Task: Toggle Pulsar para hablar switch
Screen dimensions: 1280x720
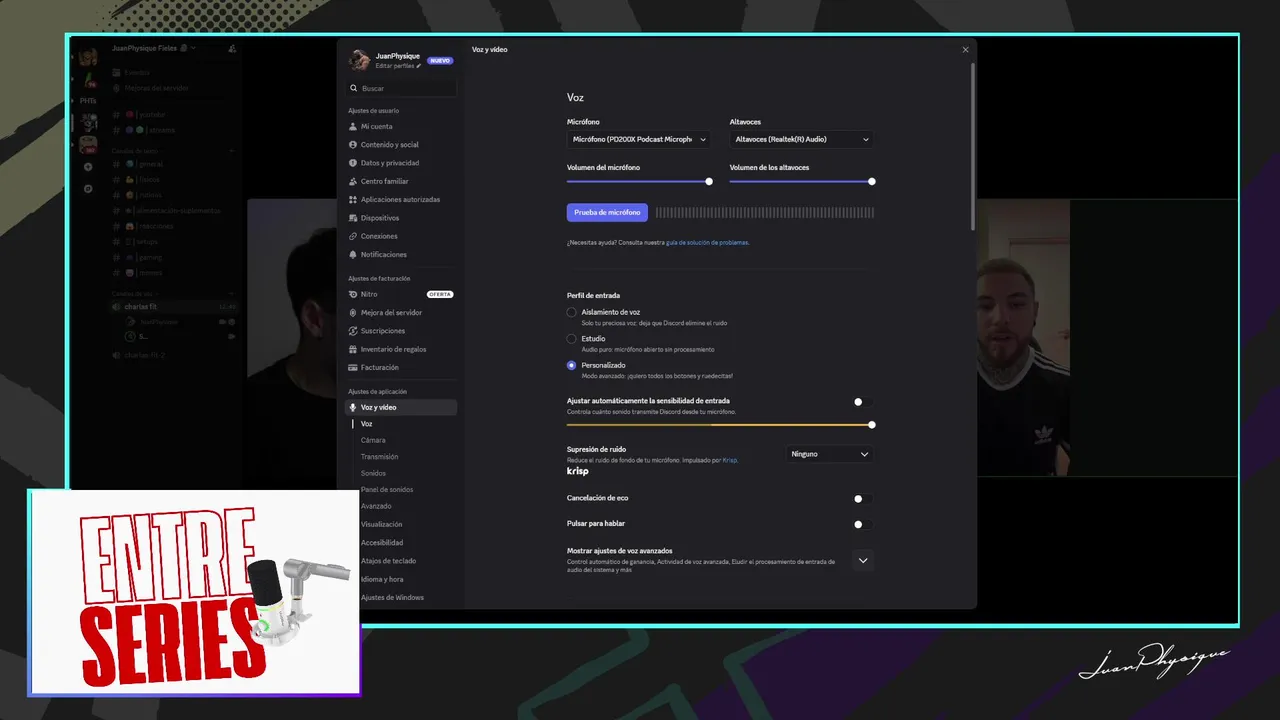Action: click(x=862, y=524)
